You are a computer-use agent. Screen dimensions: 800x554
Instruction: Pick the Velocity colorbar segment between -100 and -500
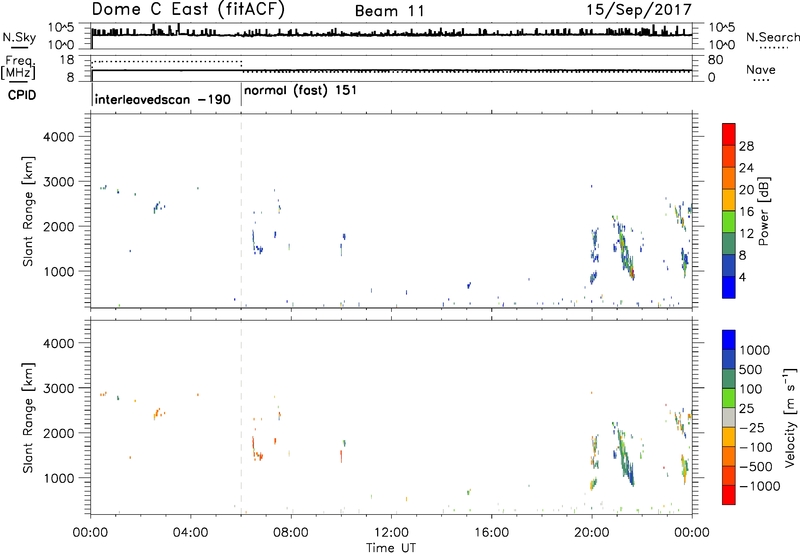(729, 456)
